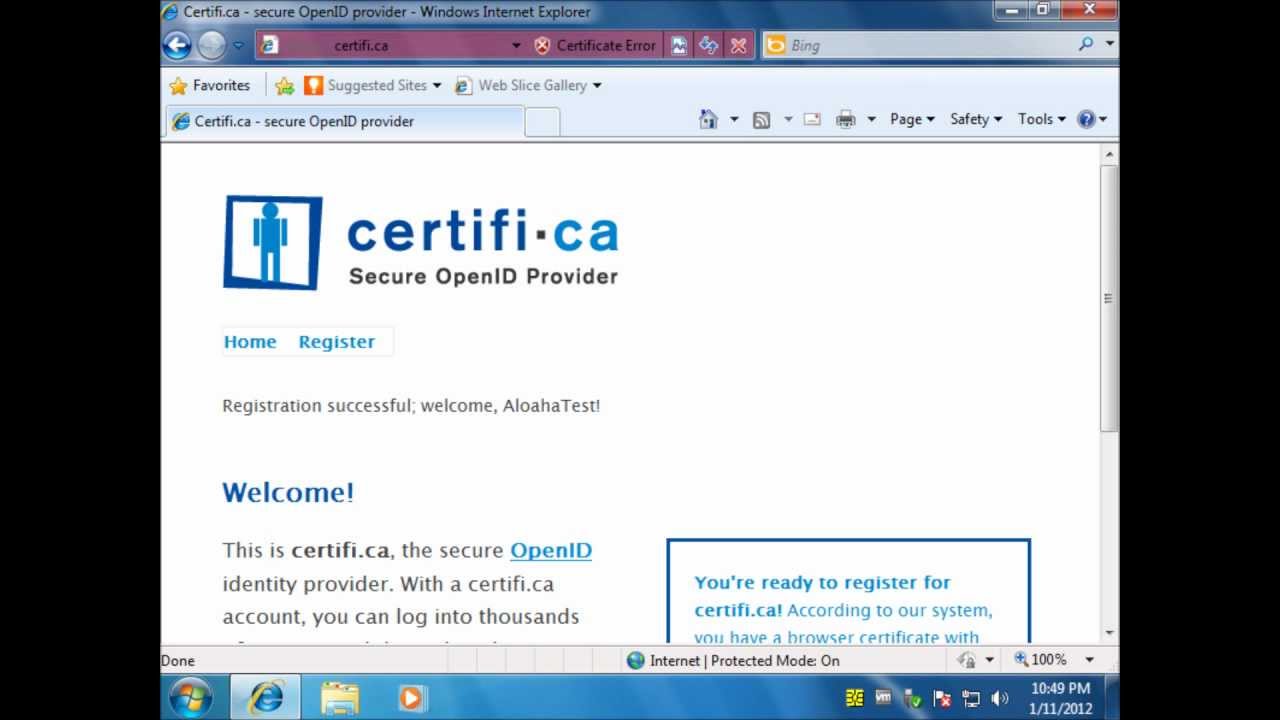Image resolution: width=1280 pixels, height=720 pixels.
Task: Click the Bing search box
Action: (x=918, y=45)
